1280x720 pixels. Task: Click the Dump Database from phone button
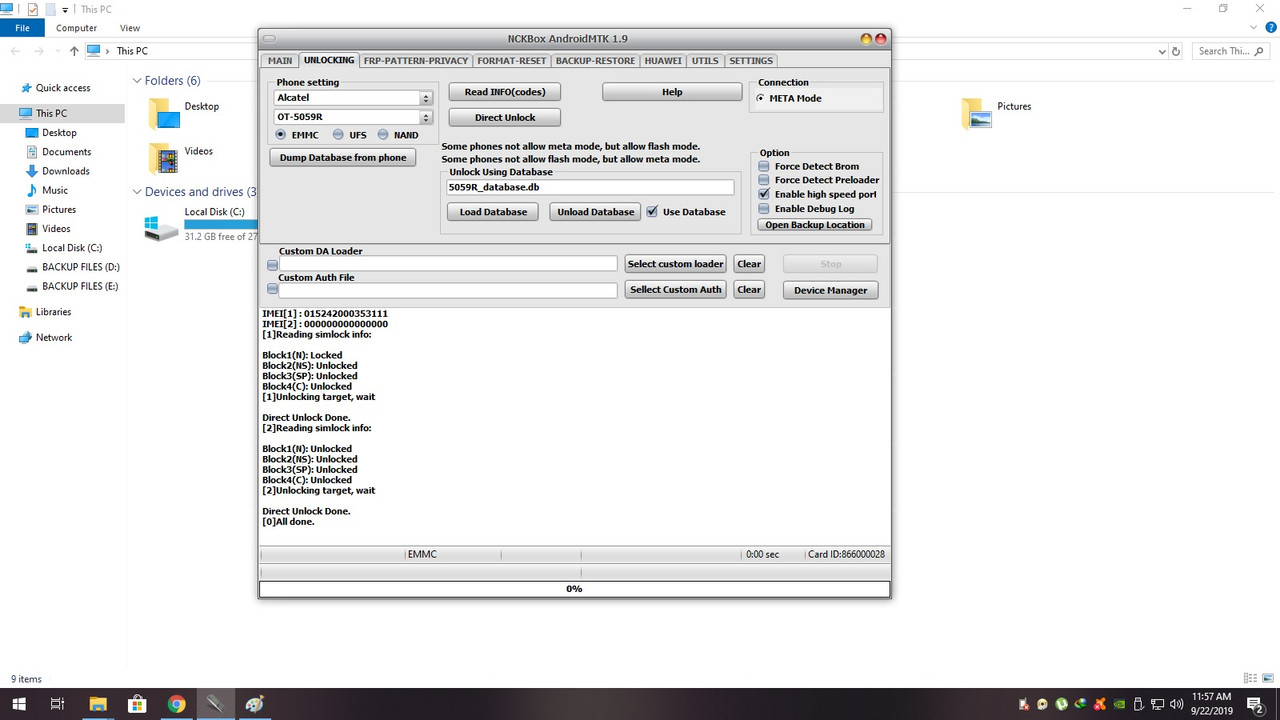tap(343, 158)
